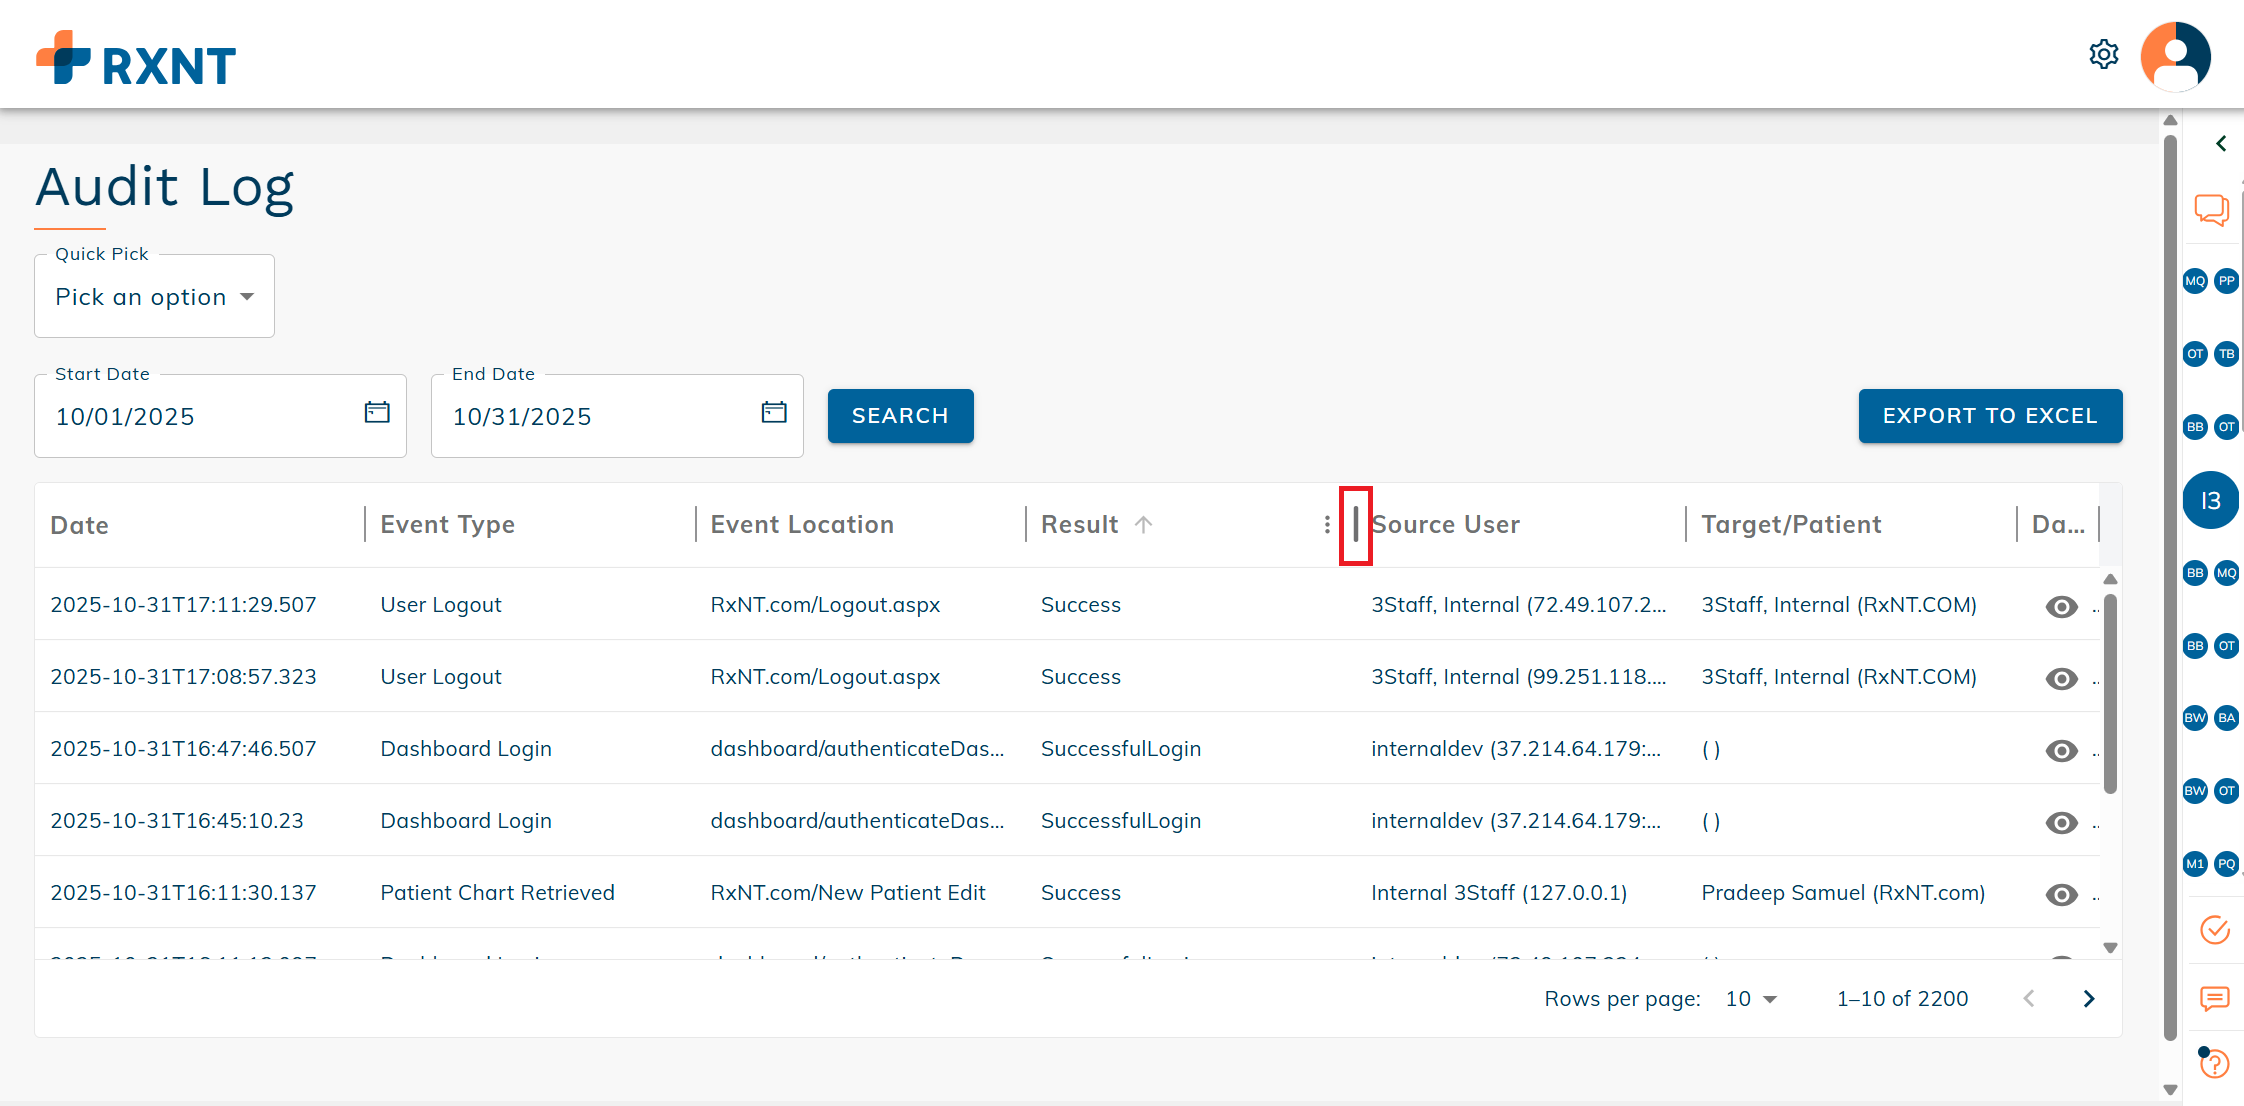Screen dimensions: 2244x1106
Task: Open Rows per page dropdown
Action: click(x=1751, y=999)
